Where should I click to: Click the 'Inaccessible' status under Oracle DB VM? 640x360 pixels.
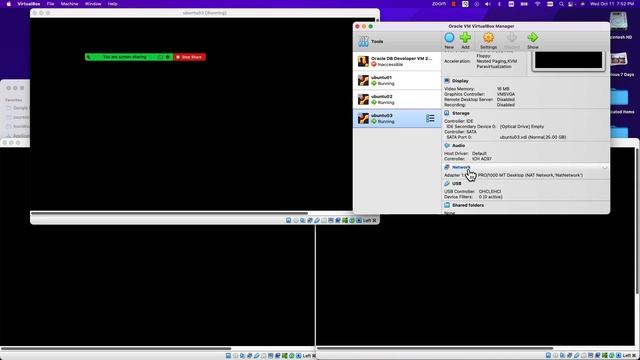tap(390, 64)
